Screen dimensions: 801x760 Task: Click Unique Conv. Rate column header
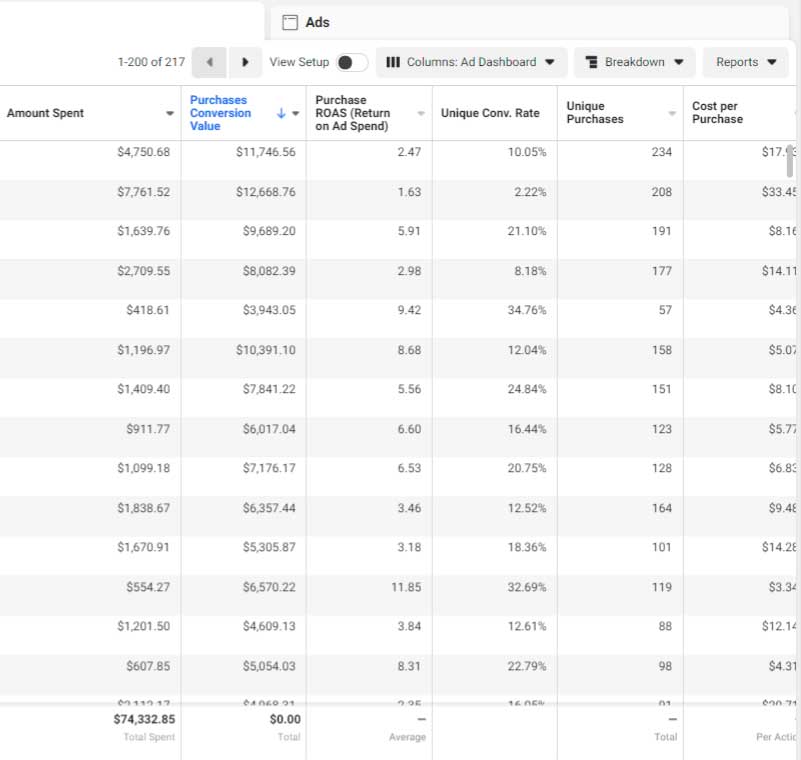(x=490, y=113)
